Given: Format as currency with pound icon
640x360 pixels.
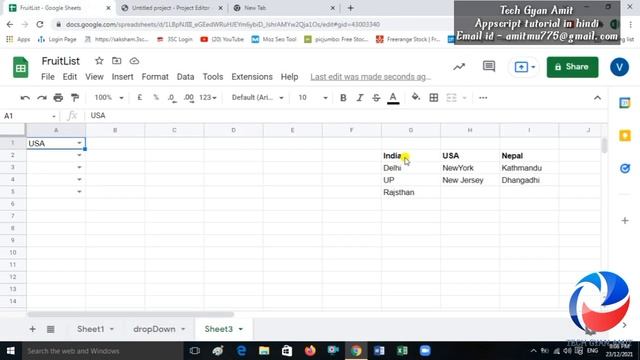Looking at the screenshot, I should (x=140, y=98).
